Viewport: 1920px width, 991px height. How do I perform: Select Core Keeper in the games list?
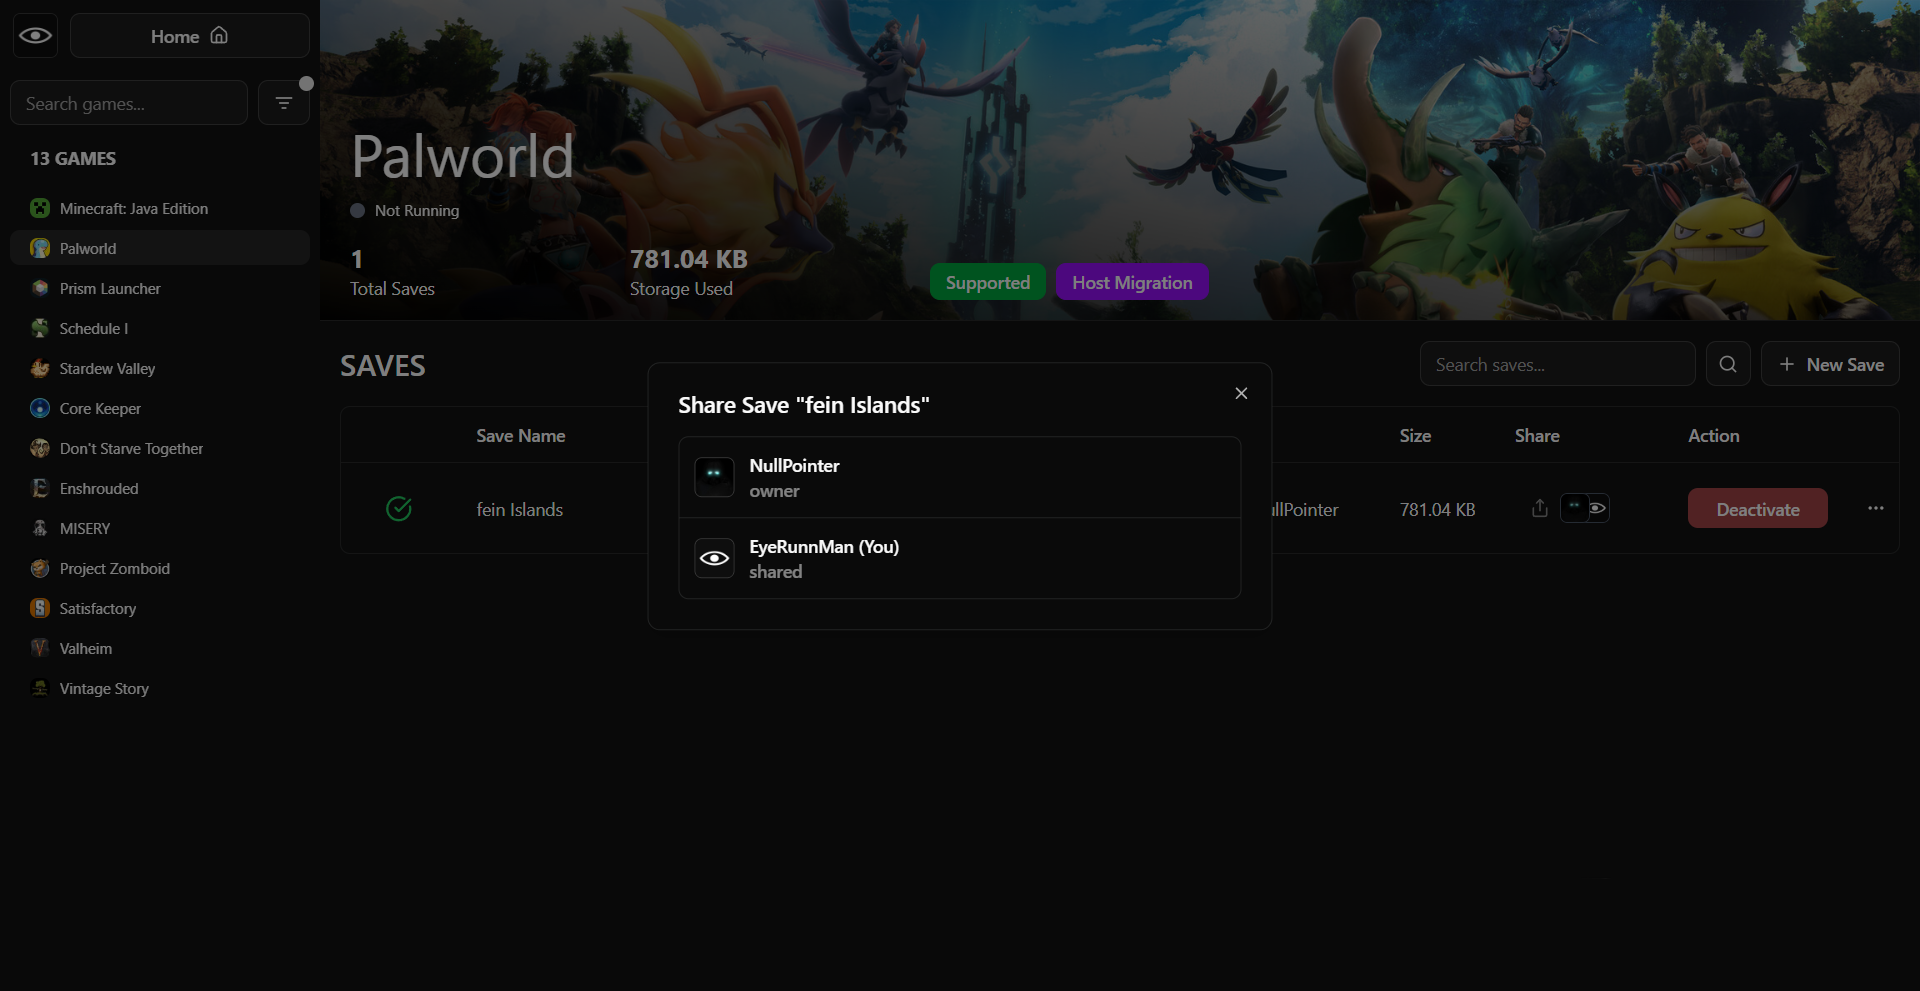click(160, 408)
